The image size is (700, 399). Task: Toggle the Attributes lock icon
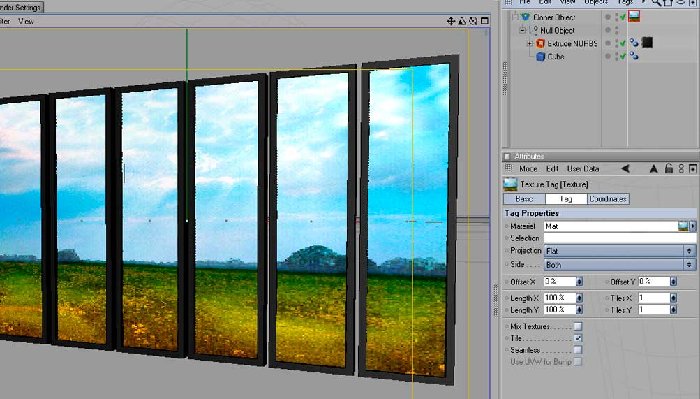(x=668, y=168)
